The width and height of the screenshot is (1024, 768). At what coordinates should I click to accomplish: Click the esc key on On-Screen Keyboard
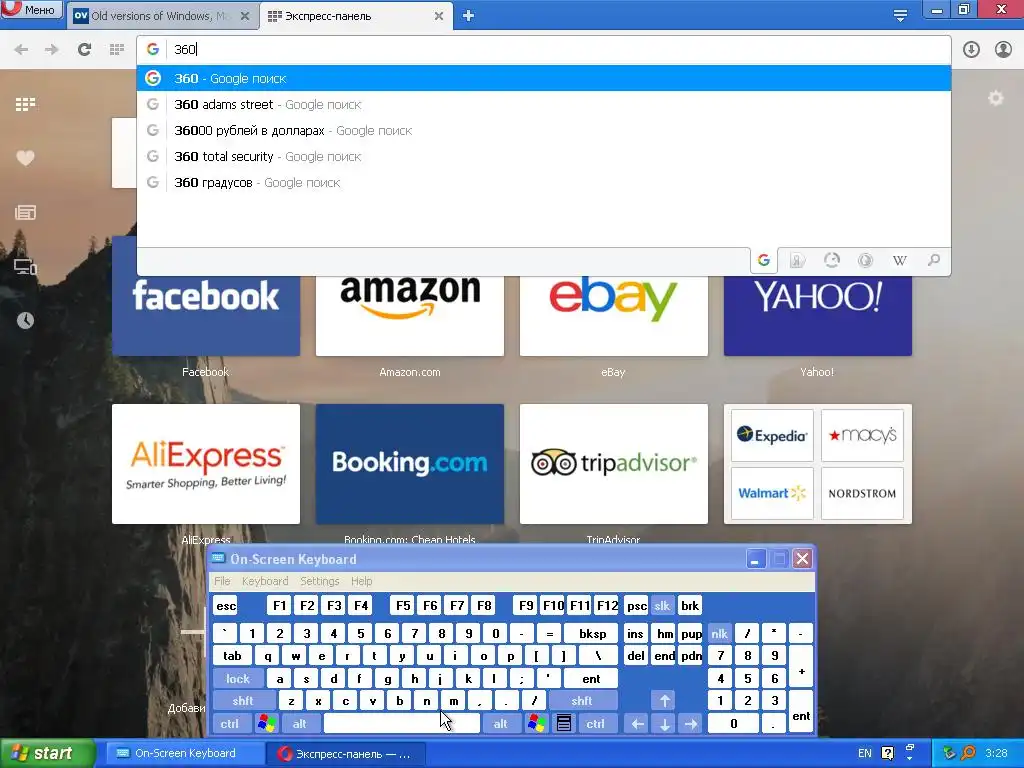226,606
